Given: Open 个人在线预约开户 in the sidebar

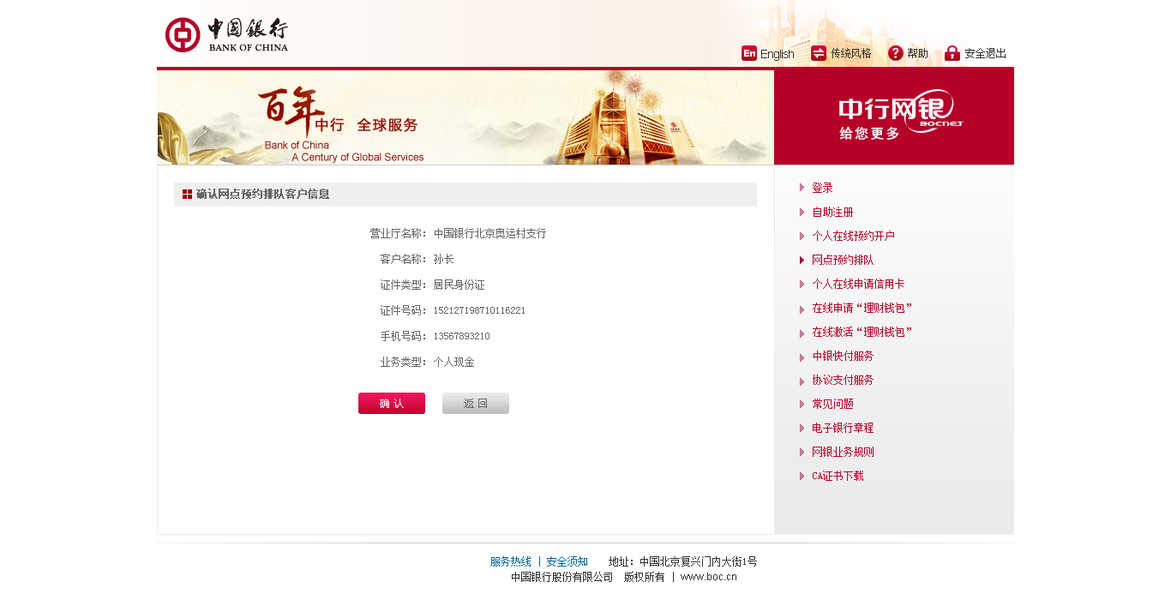Looking at the screenshot, I should pos(853,236).
